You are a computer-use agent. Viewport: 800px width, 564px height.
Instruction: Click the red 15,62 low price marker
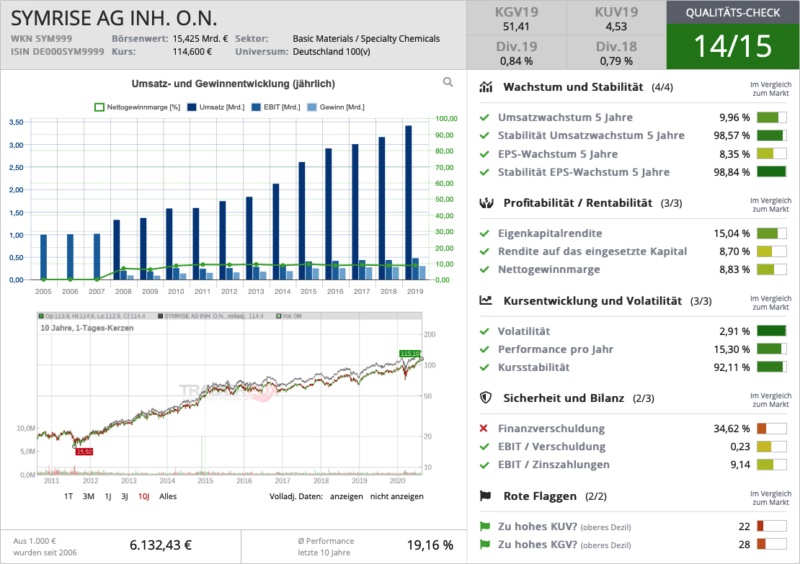point(84,451)
